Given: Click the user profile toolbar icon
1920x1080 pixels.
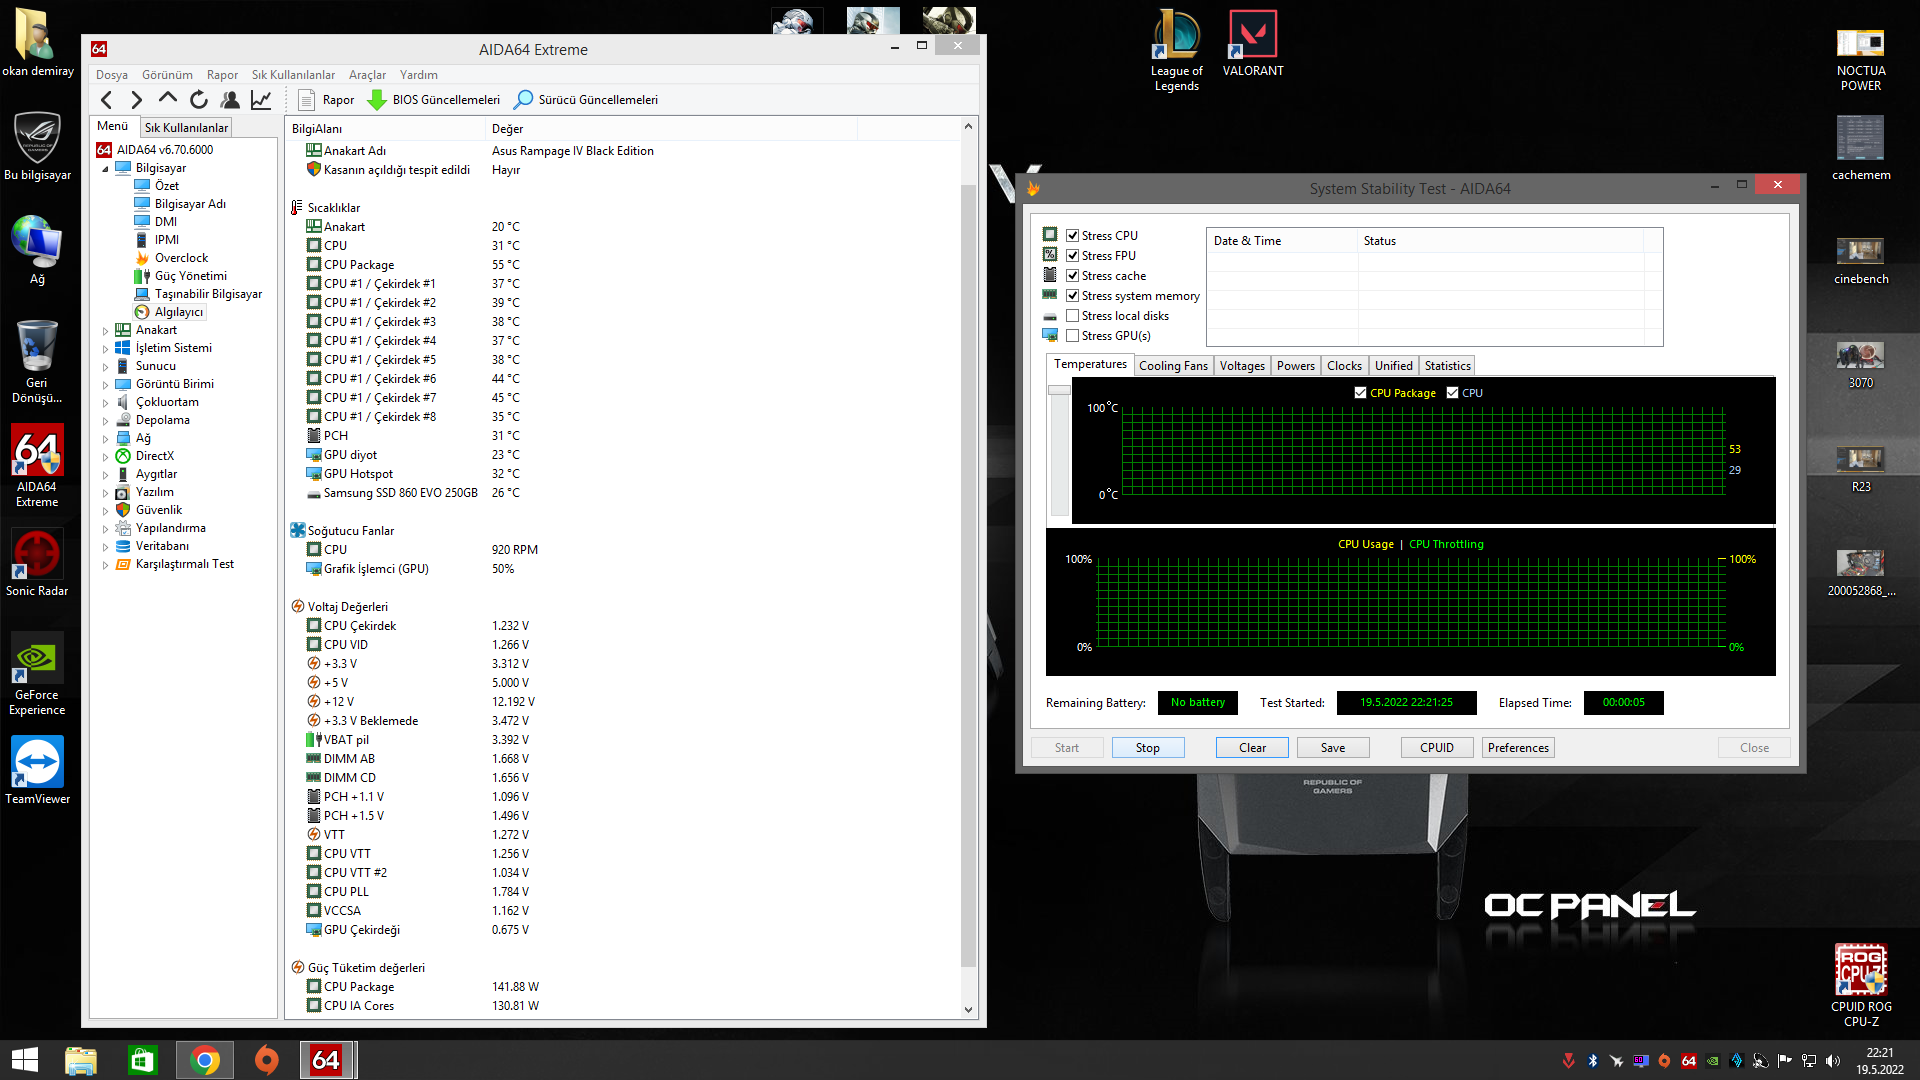Looking at the screenshot, I should 230,99.
